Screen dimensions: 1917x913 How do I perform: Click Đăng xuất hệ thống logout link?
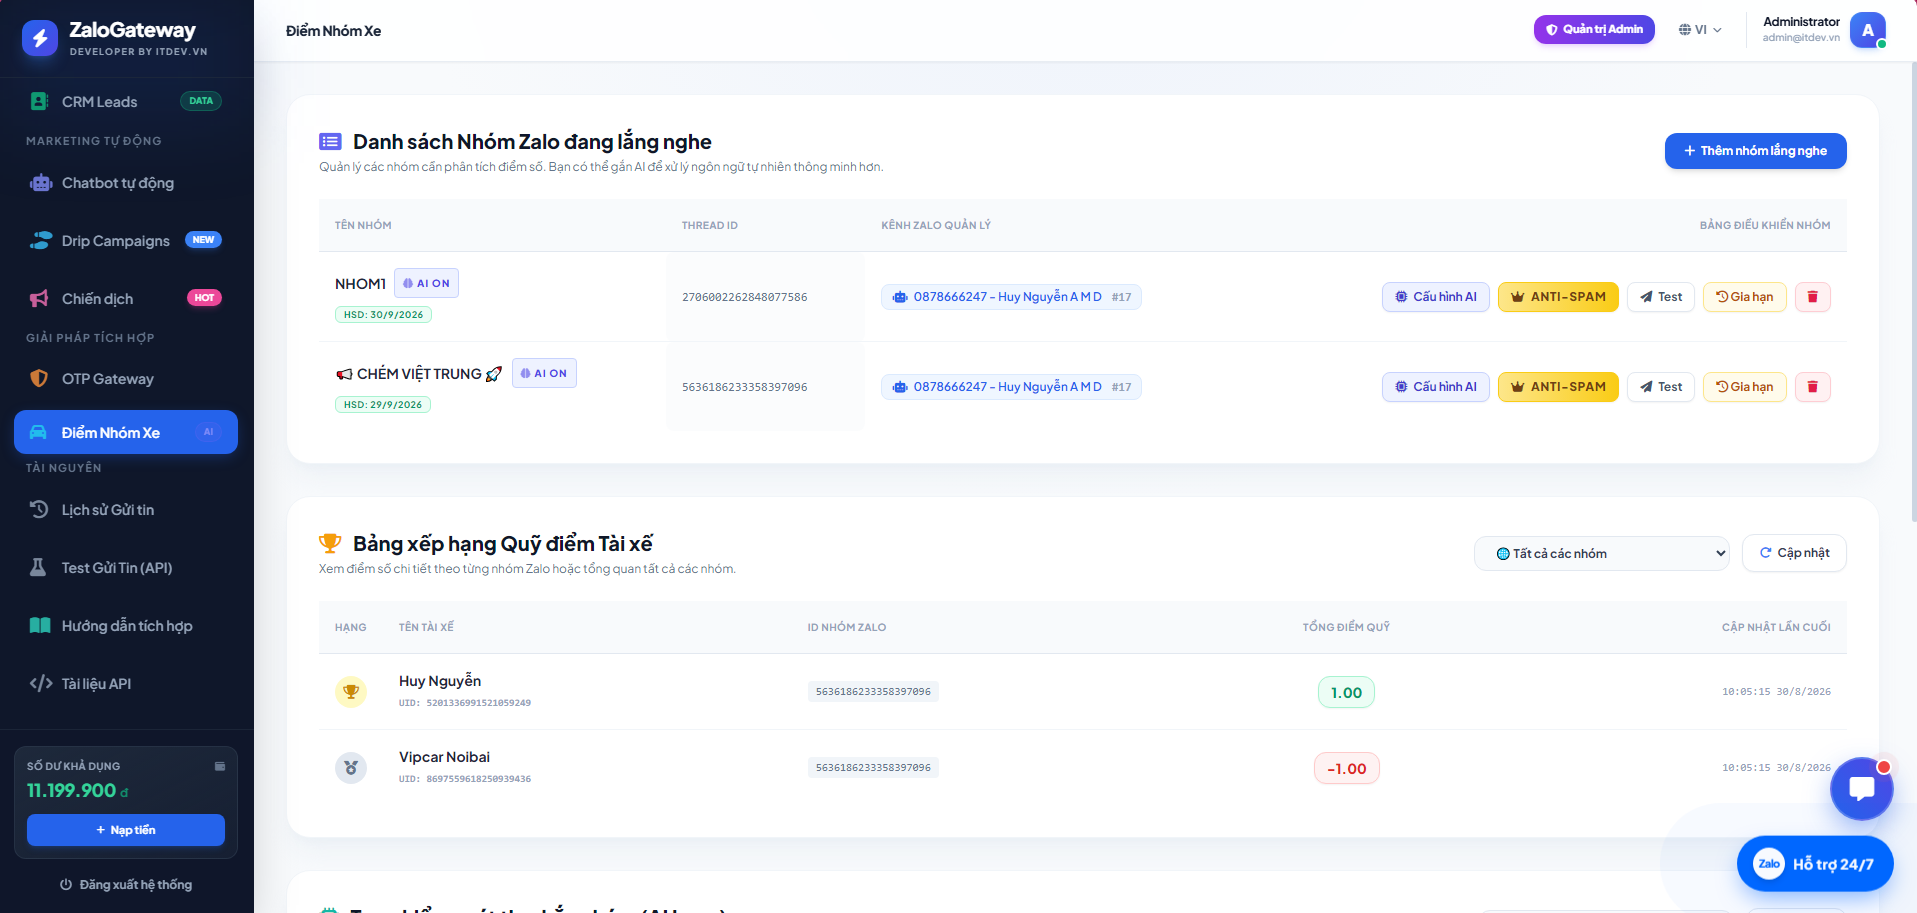click(x=126, y=885)
